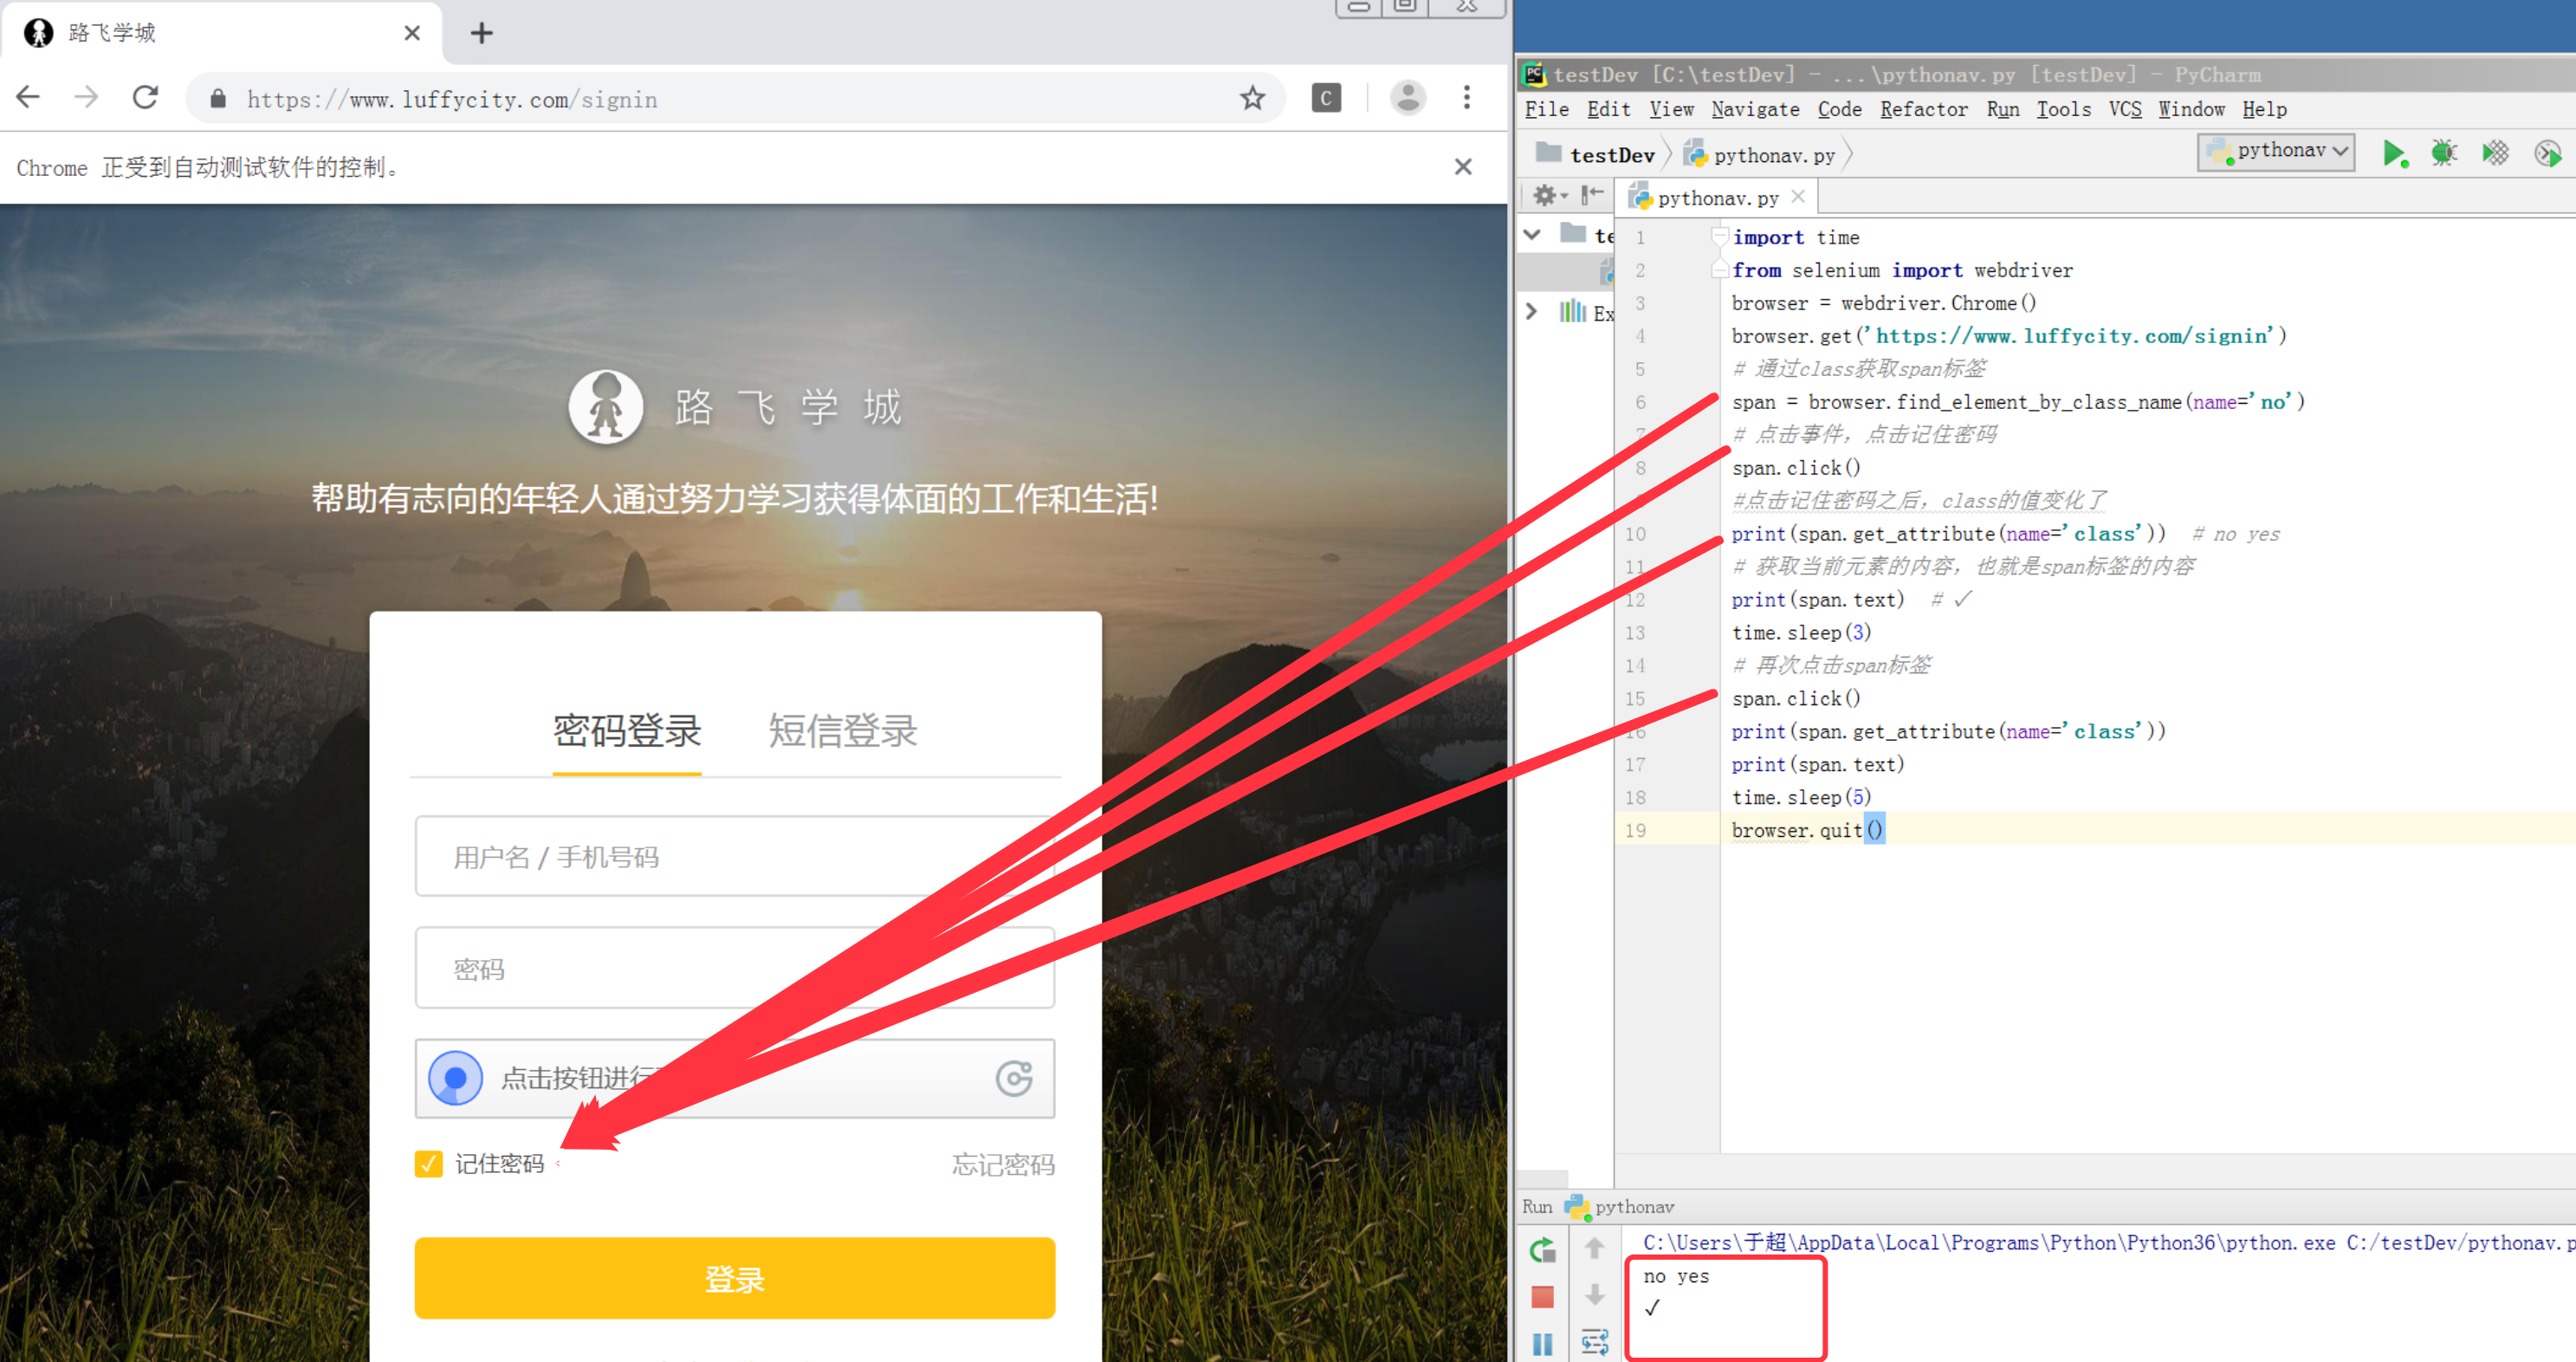Bookmark page with the star icon
The width and height of the screenshot is (2576, 1362).
1252,98
